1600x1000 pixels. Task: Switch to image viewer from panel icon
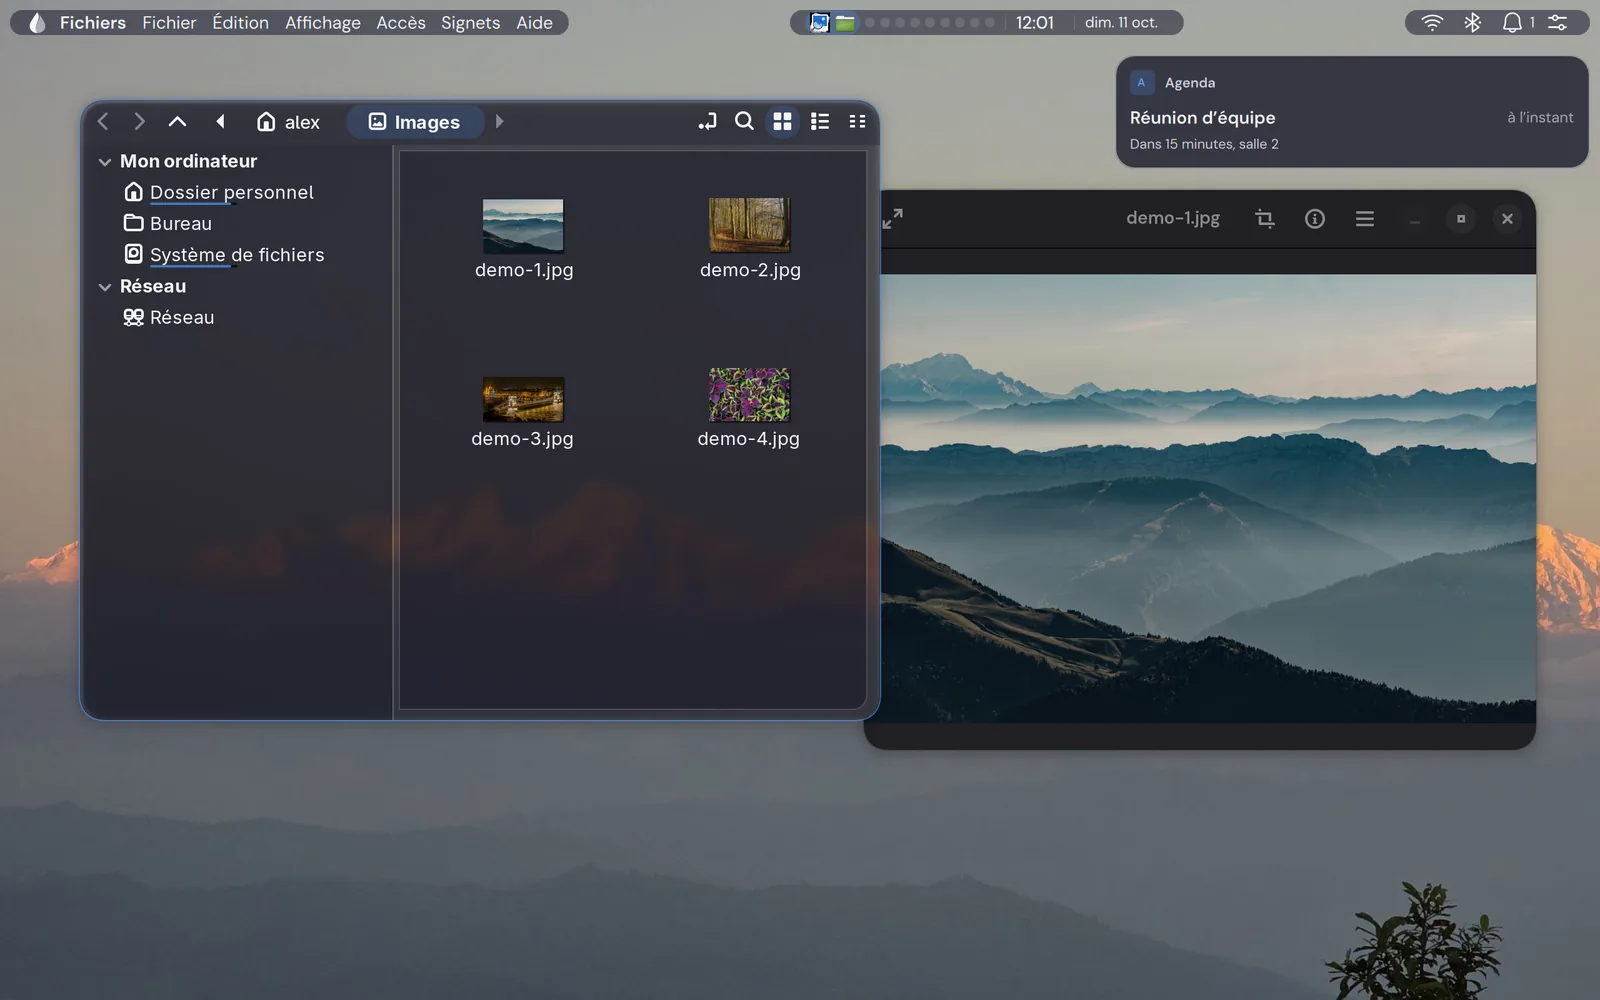click(819, 22)
